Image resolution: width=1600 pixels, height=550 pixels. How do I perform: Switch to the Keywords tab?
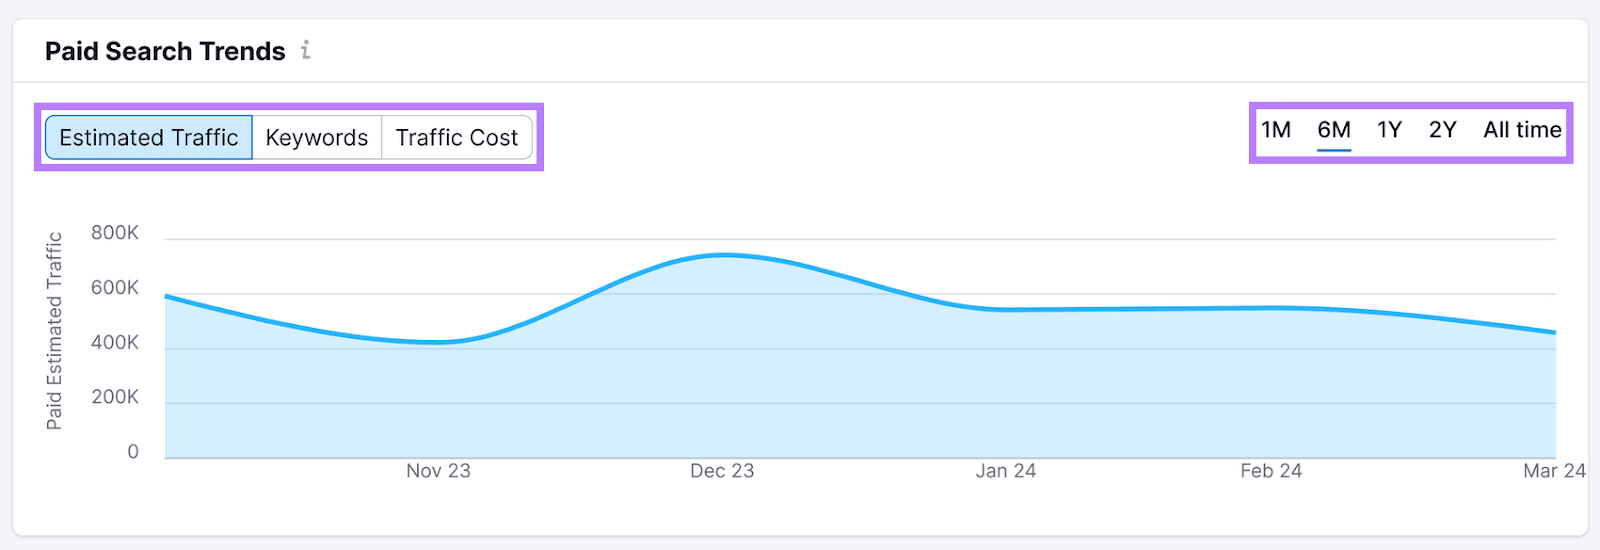(317, 138)
